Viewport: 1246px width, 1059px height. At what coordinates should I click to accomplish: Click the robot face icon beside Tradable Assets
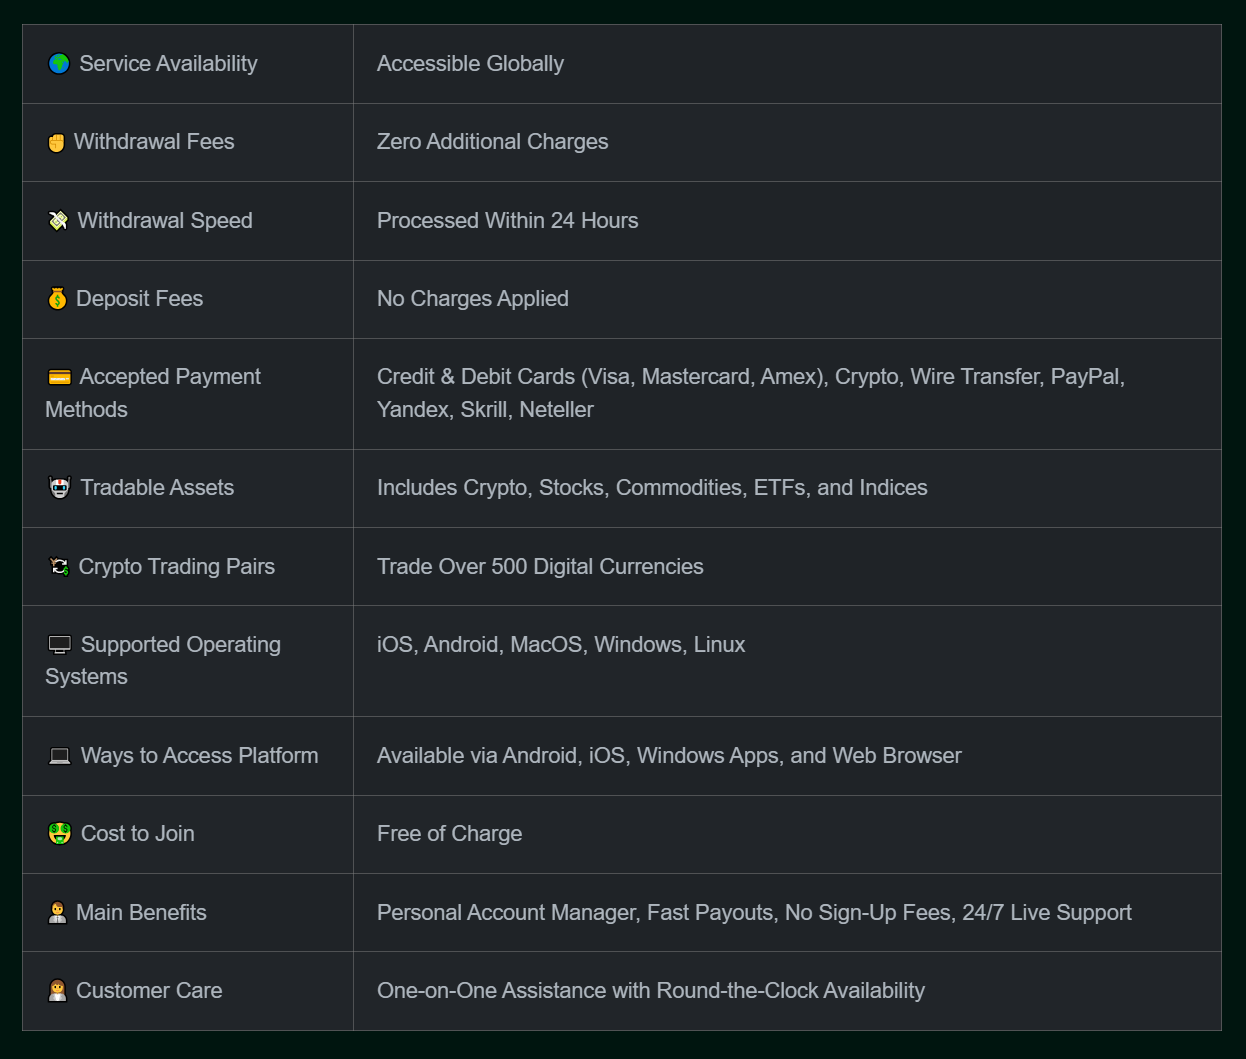60,488
